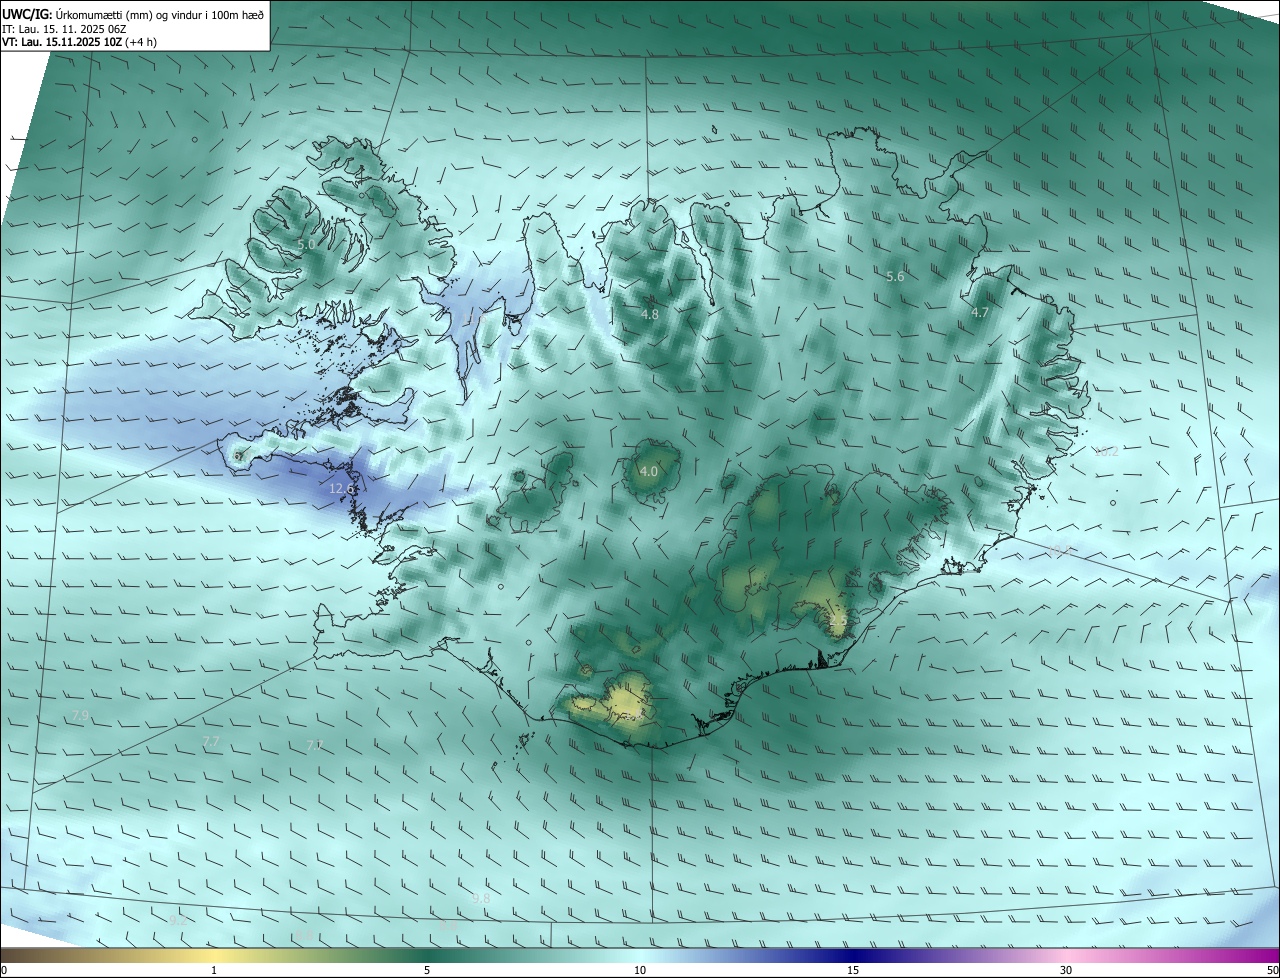Click the dark blue color above the 15 label
1280x978 pixels.
click(x=853, y=956)
